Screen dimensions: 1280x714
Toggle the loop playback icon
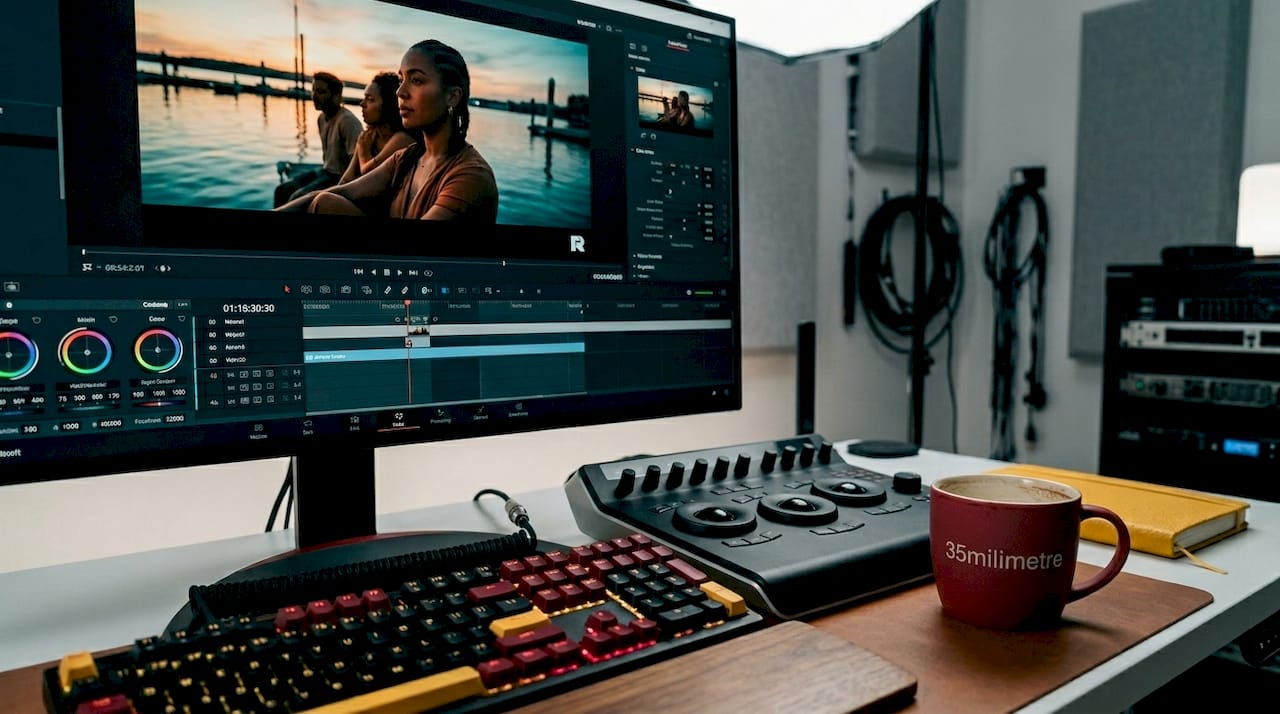click(428, 273)
